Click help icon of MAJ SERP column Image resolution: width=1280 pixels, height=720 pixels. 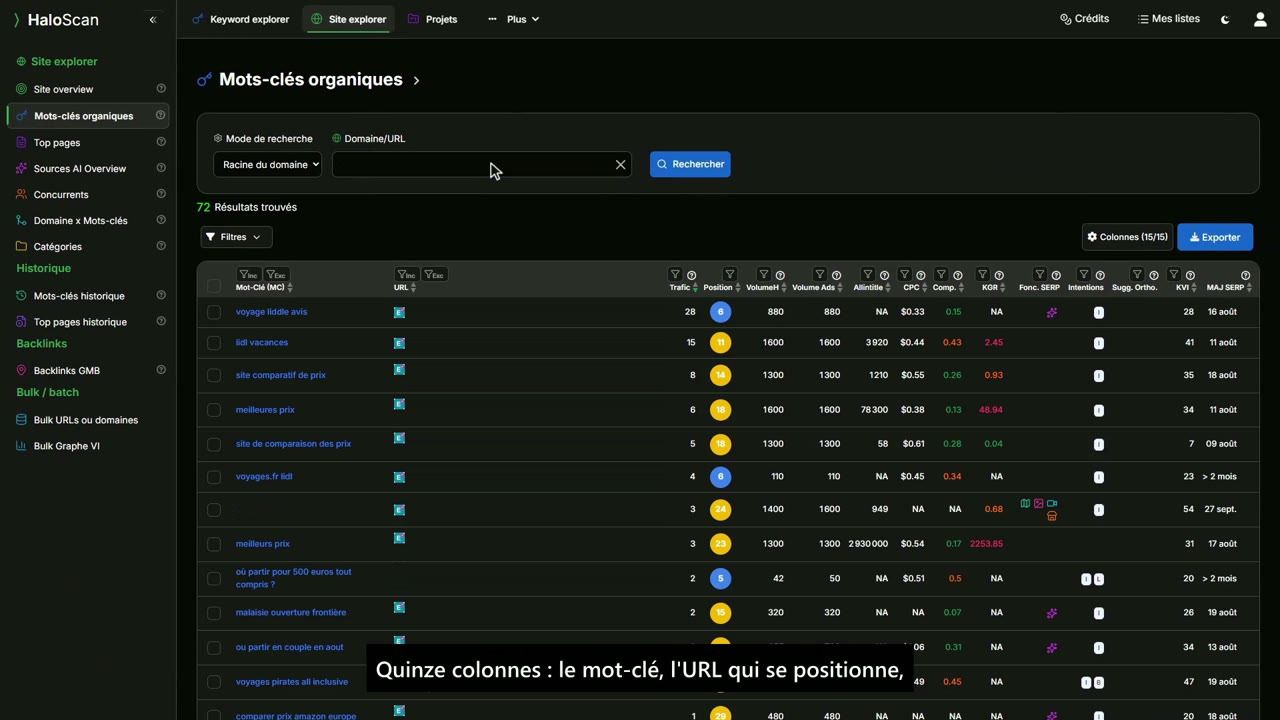(x=1245, y=275)
